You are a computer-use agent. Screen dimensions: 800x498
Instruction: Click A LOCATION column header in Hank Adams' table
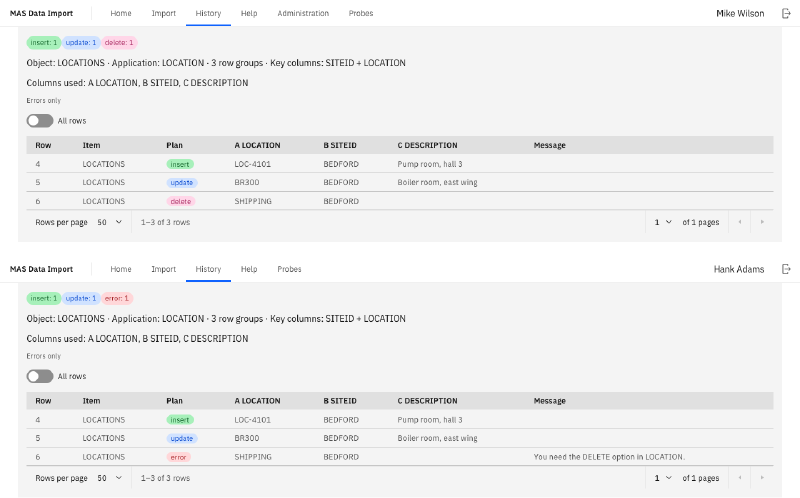(257, 401)
